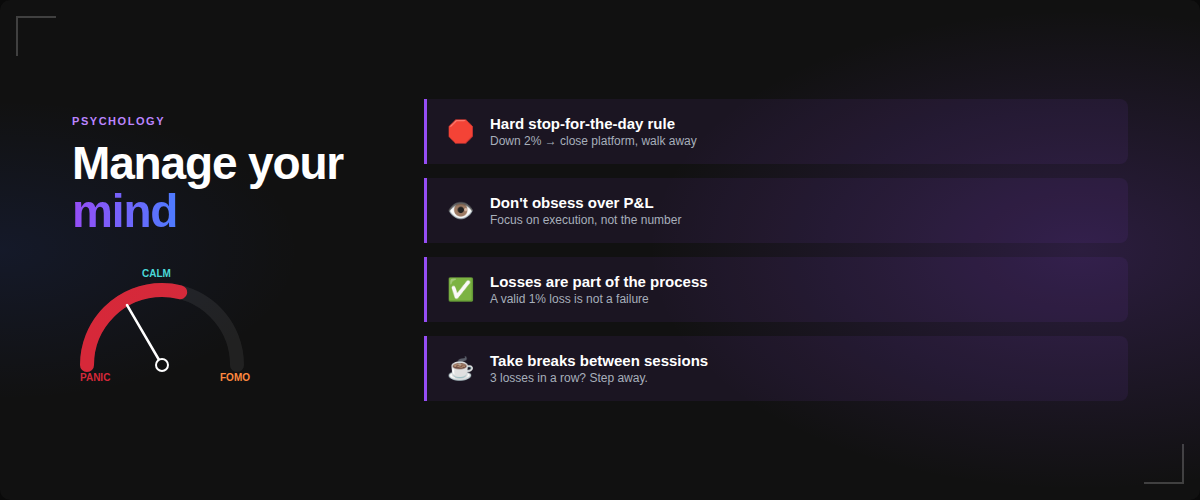
Task: Select the "Don't obsess over P&L" heading
Action: 571,203
